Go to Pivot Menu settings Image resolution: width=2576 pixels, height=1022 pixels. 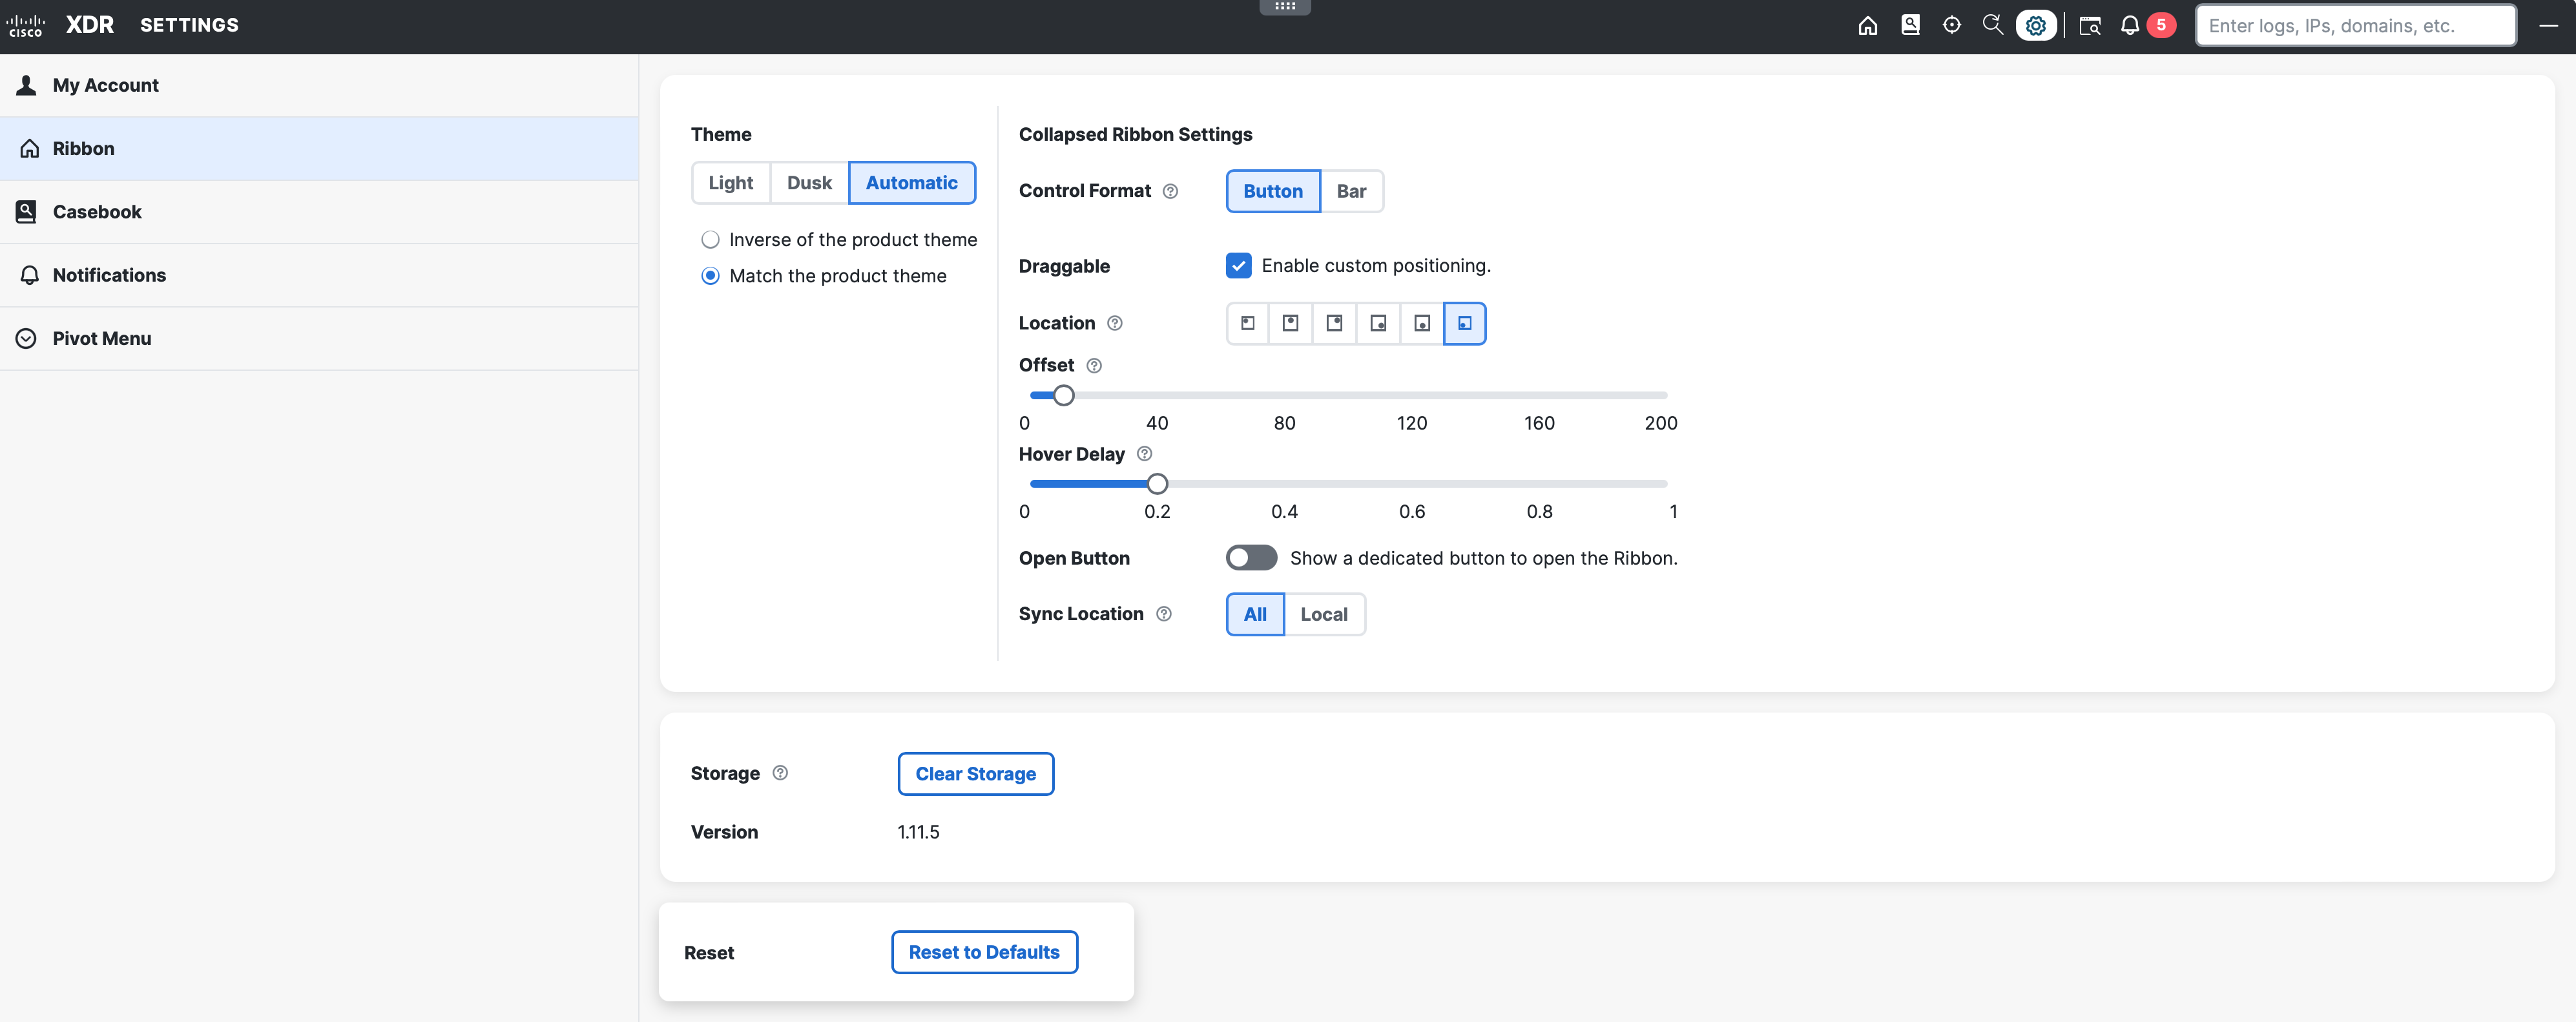coord(101,338)
